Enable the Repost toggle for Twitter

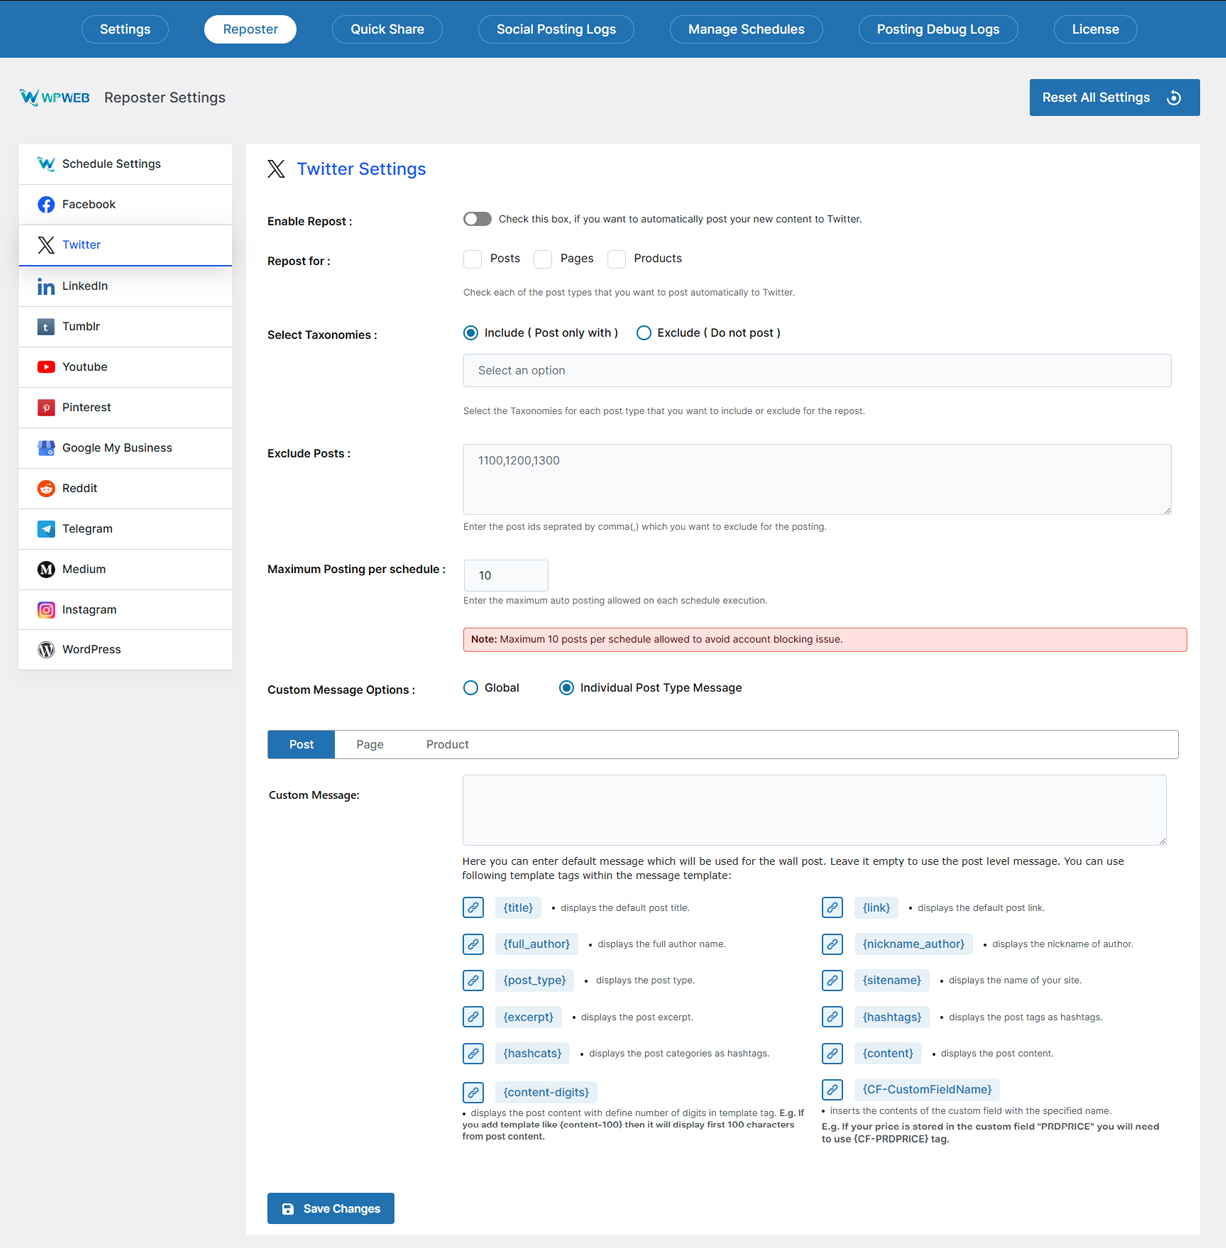(x=477, y=218)
